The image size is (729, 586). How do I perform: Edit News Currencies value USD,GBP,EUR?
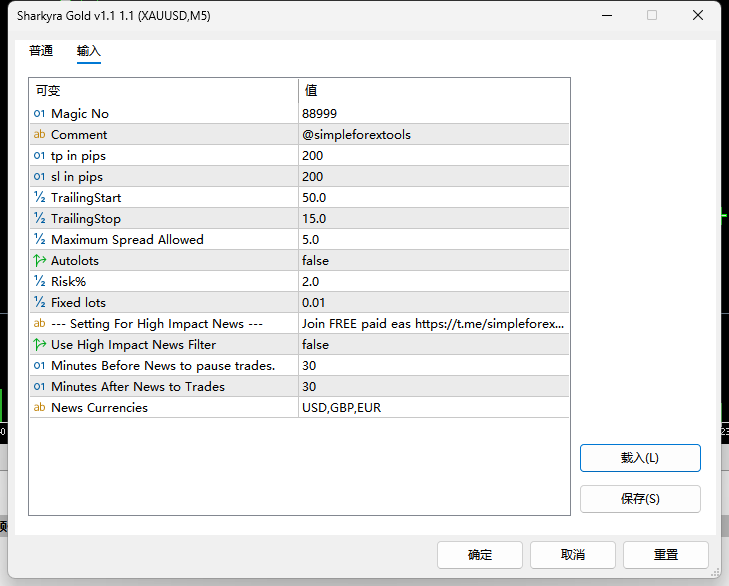[434, 407]
